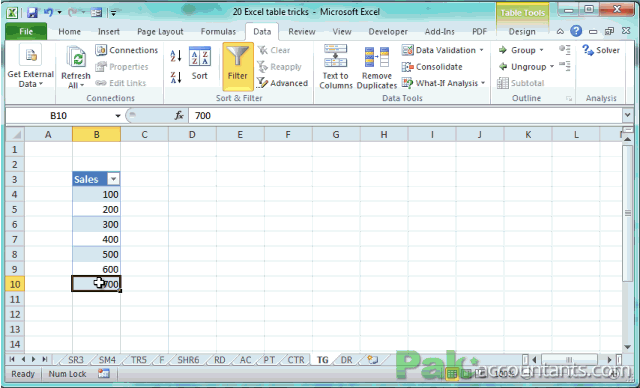The image size is (640, 388).
Task: Expand the formula bar
Action: point(628,115)
